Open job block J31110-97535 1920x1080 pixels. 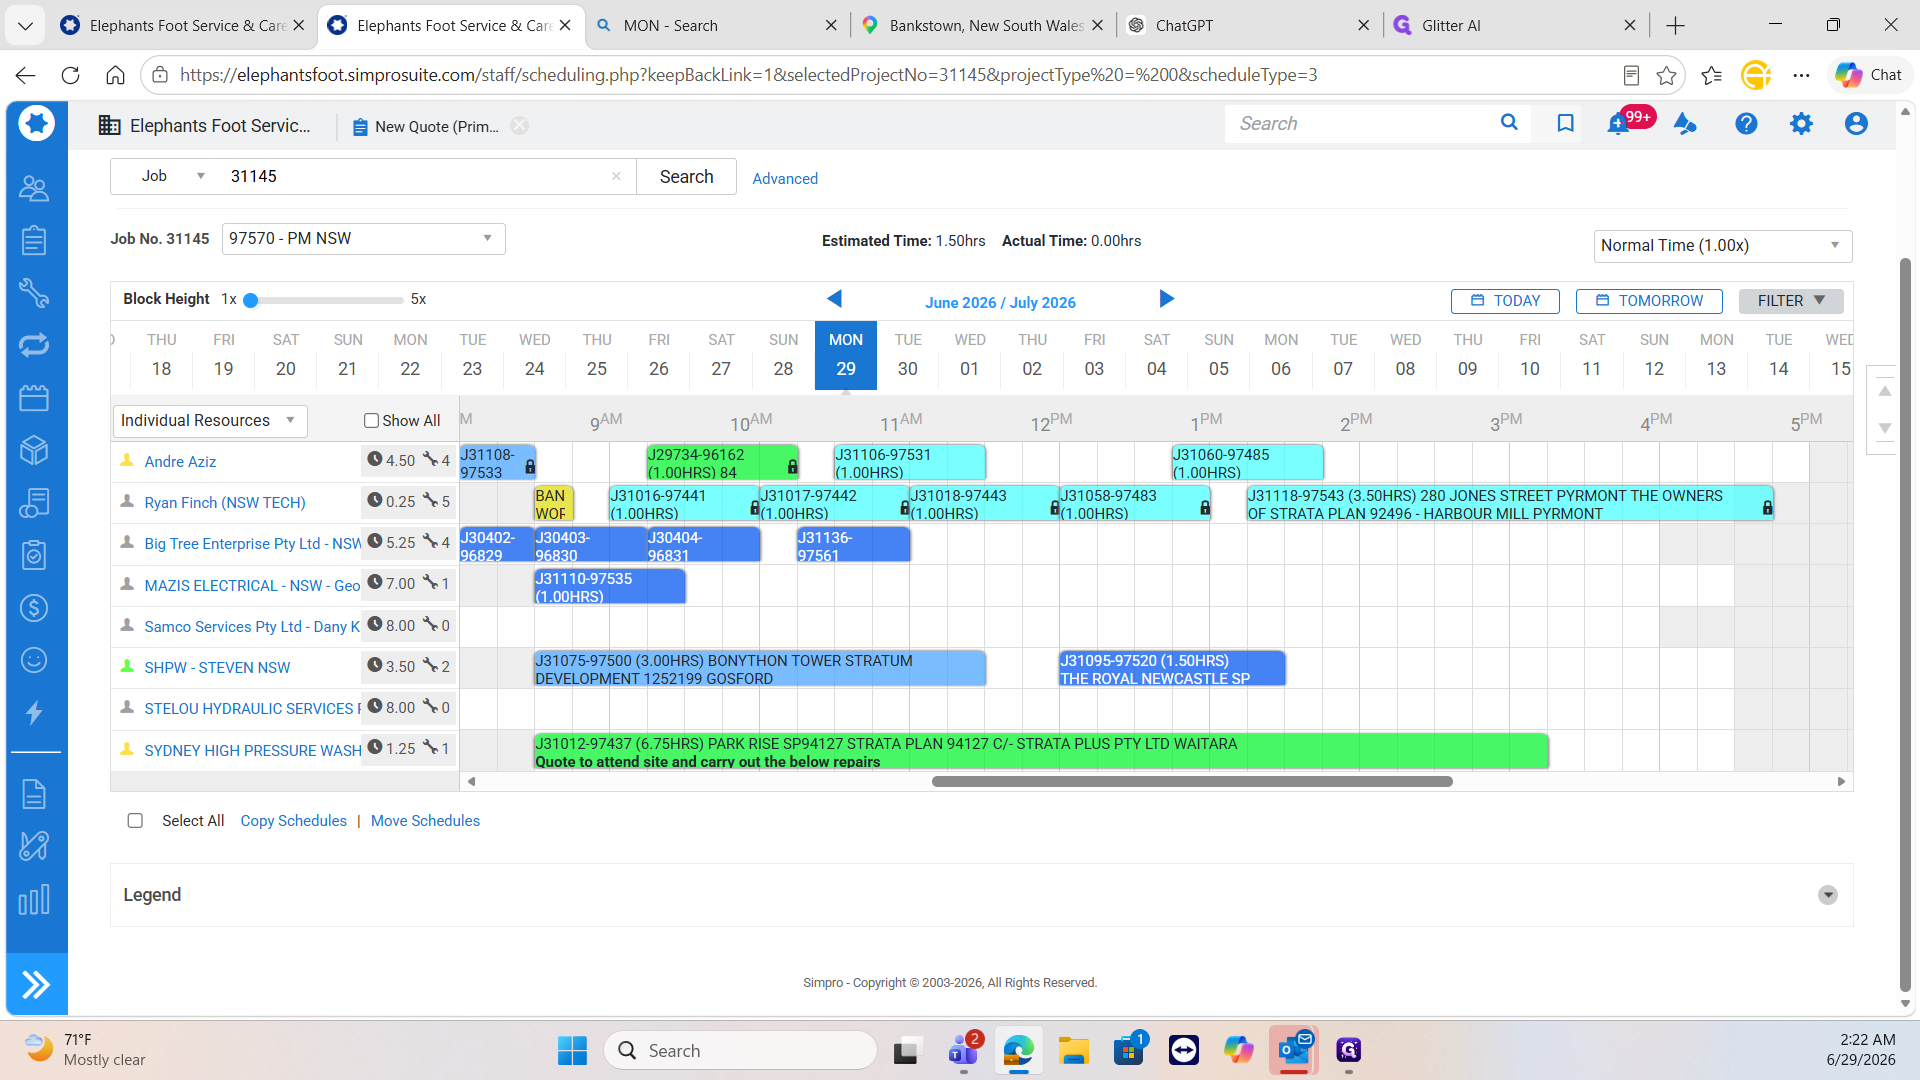click(x=610, y=587)
